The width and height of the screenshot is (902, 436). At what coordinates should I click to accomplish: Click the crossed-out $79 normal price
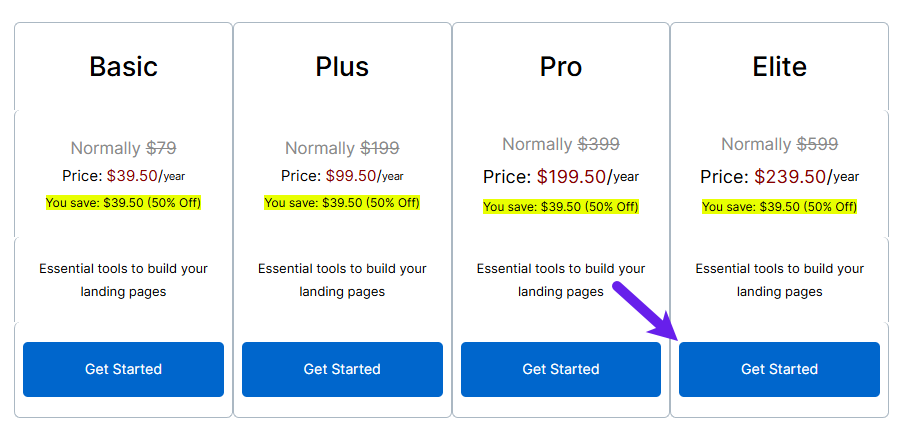click(x=161, y=148)
